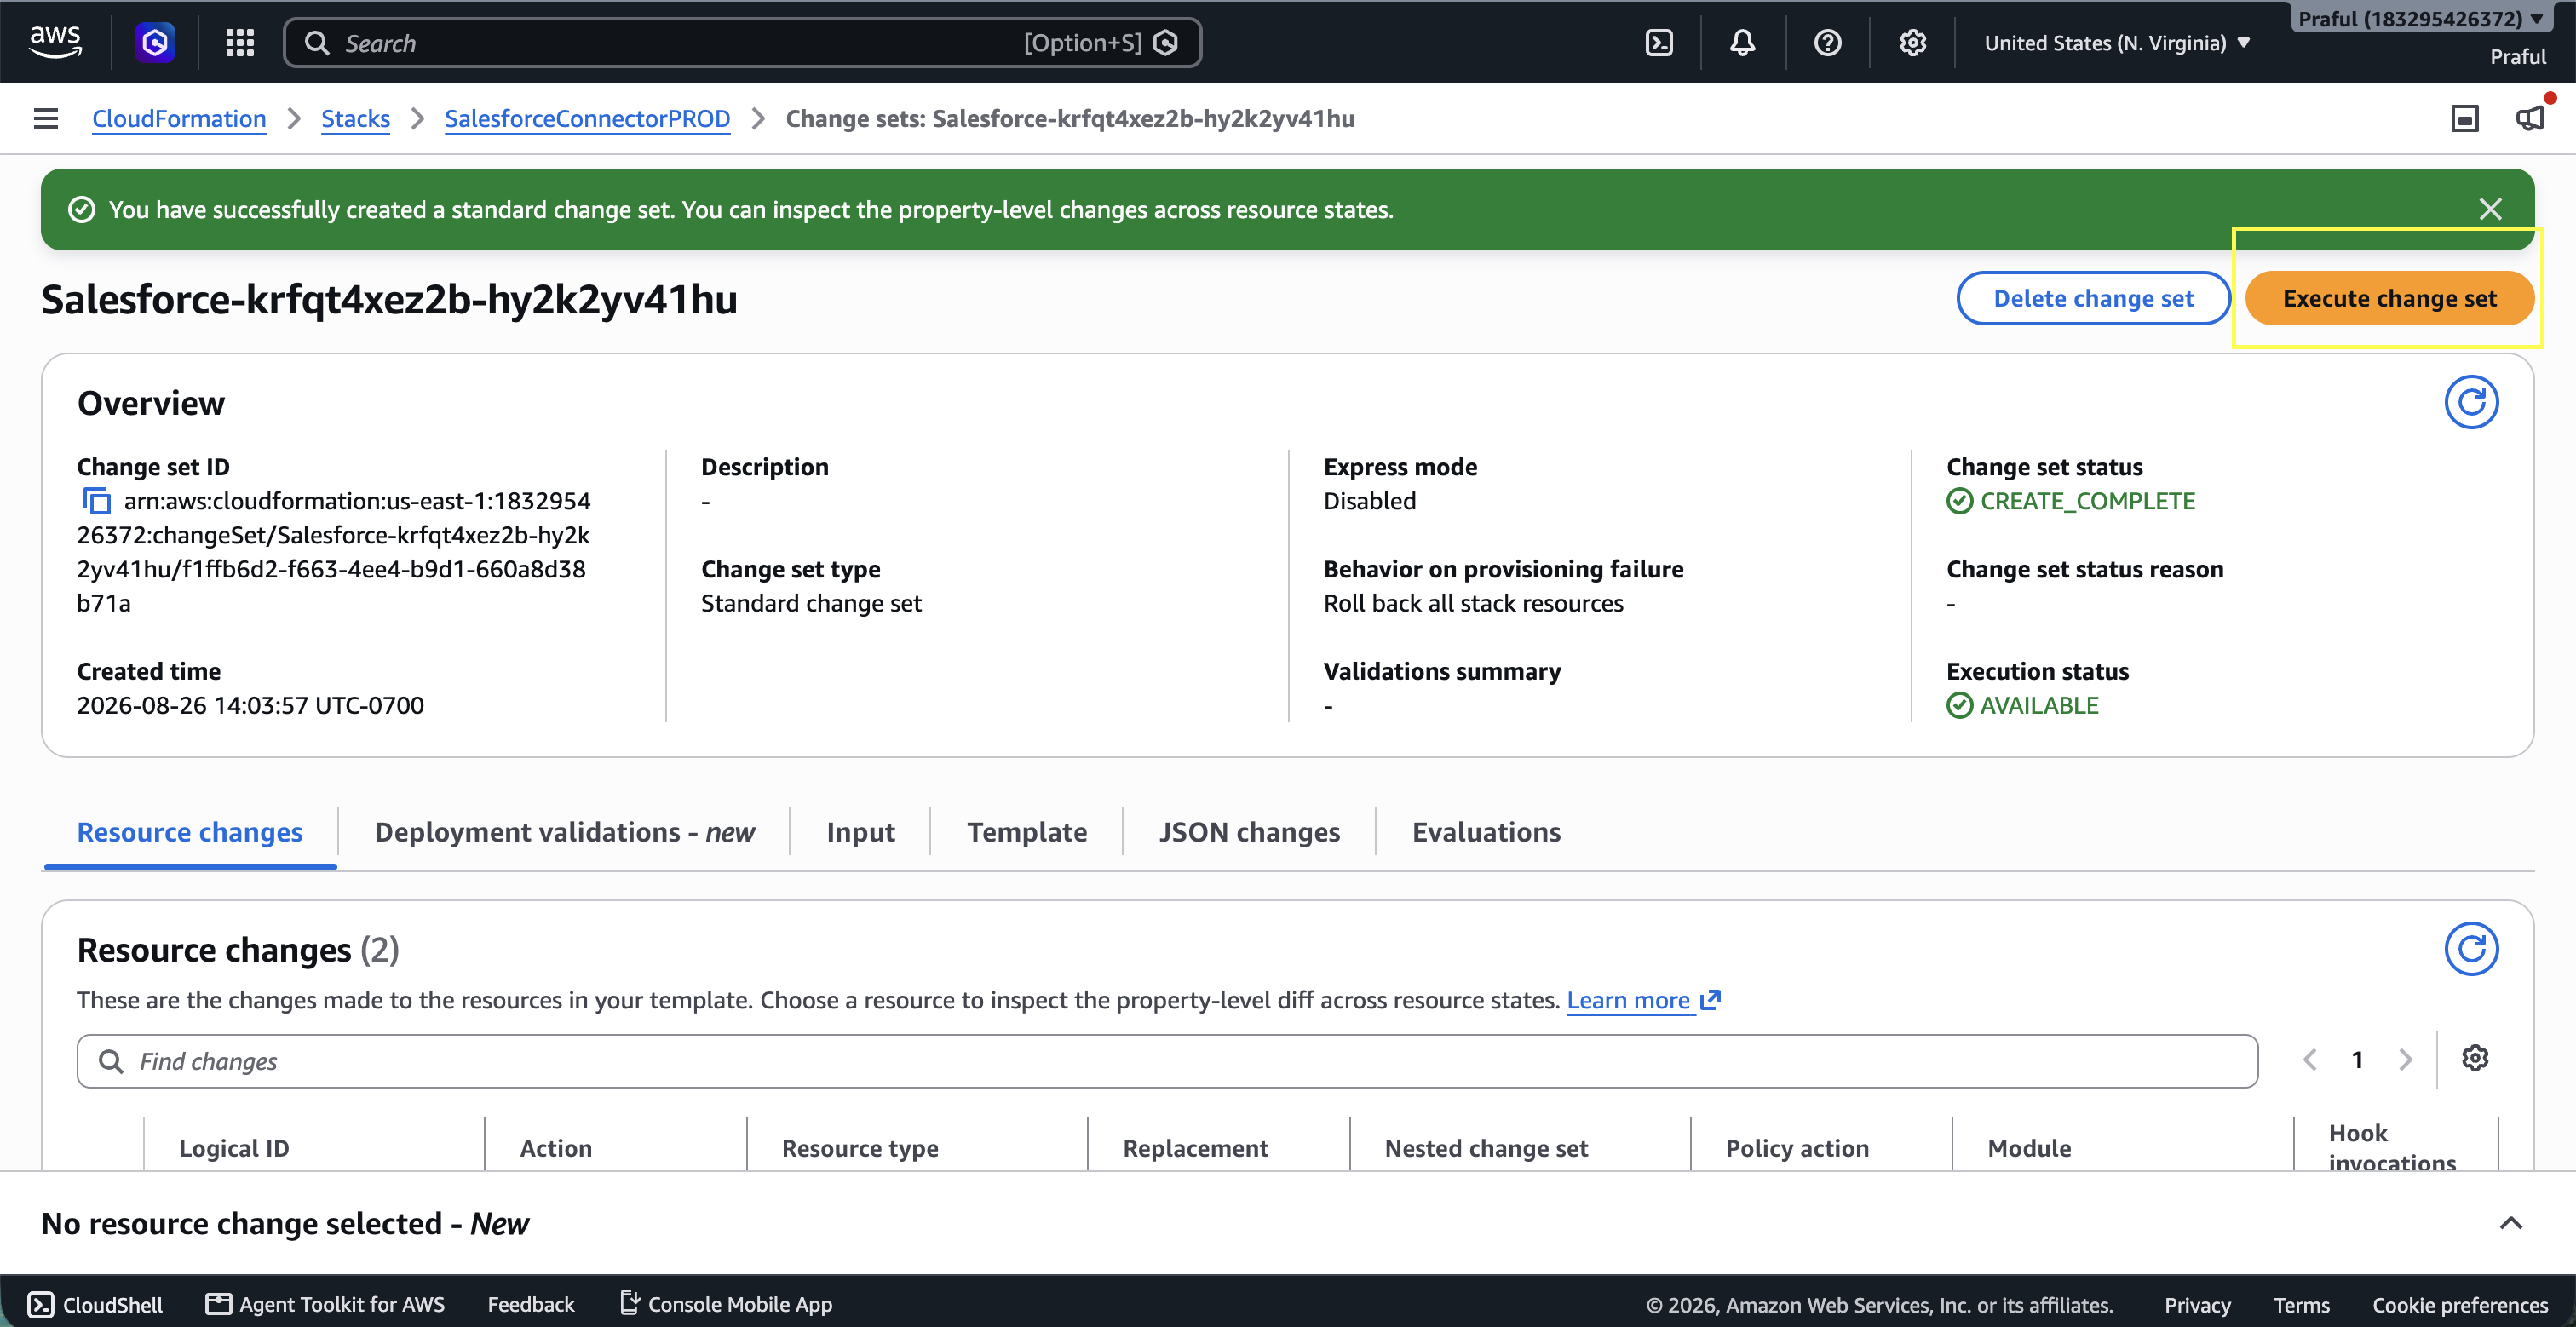Viewport: 2576px width, 1327px height.
Task: Open Feedback in the footer
Action: [531, 1304]
